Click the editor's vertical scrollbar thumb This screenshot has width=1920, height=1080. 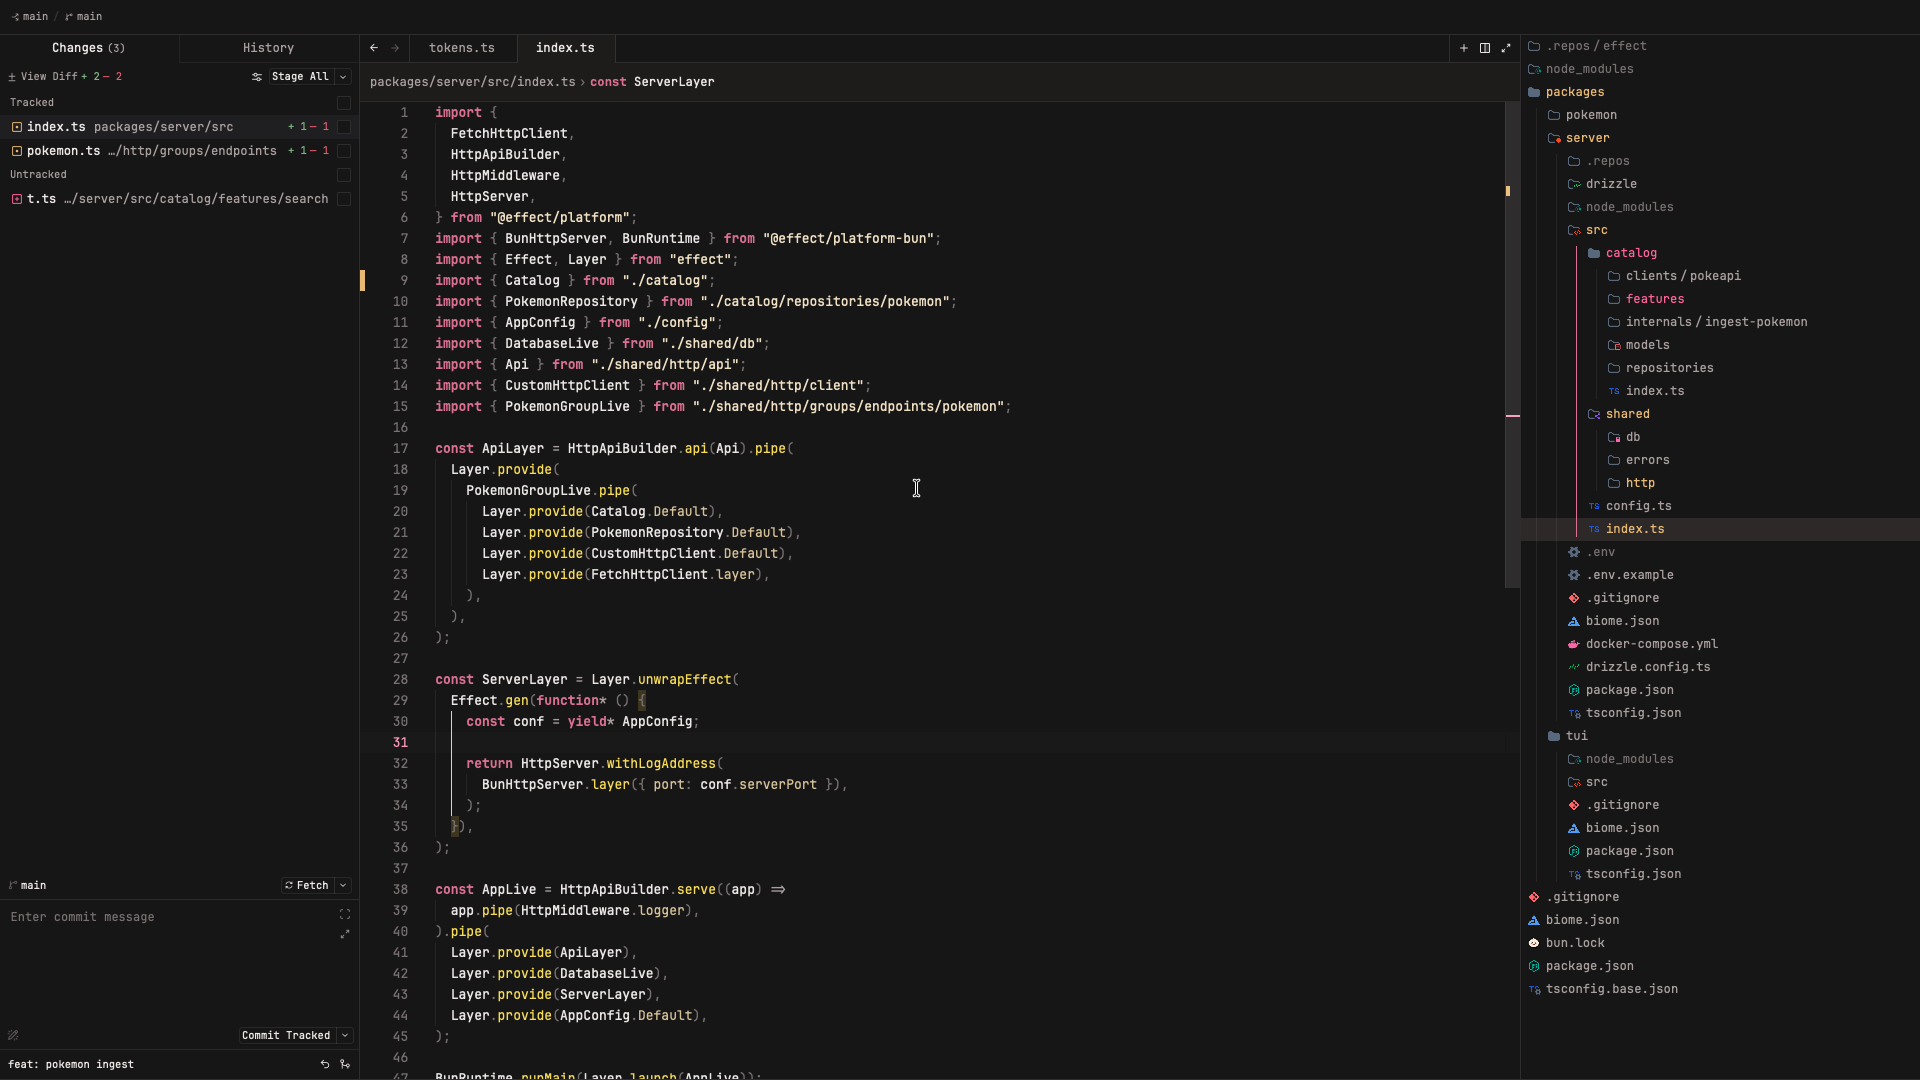(1512, 345)
